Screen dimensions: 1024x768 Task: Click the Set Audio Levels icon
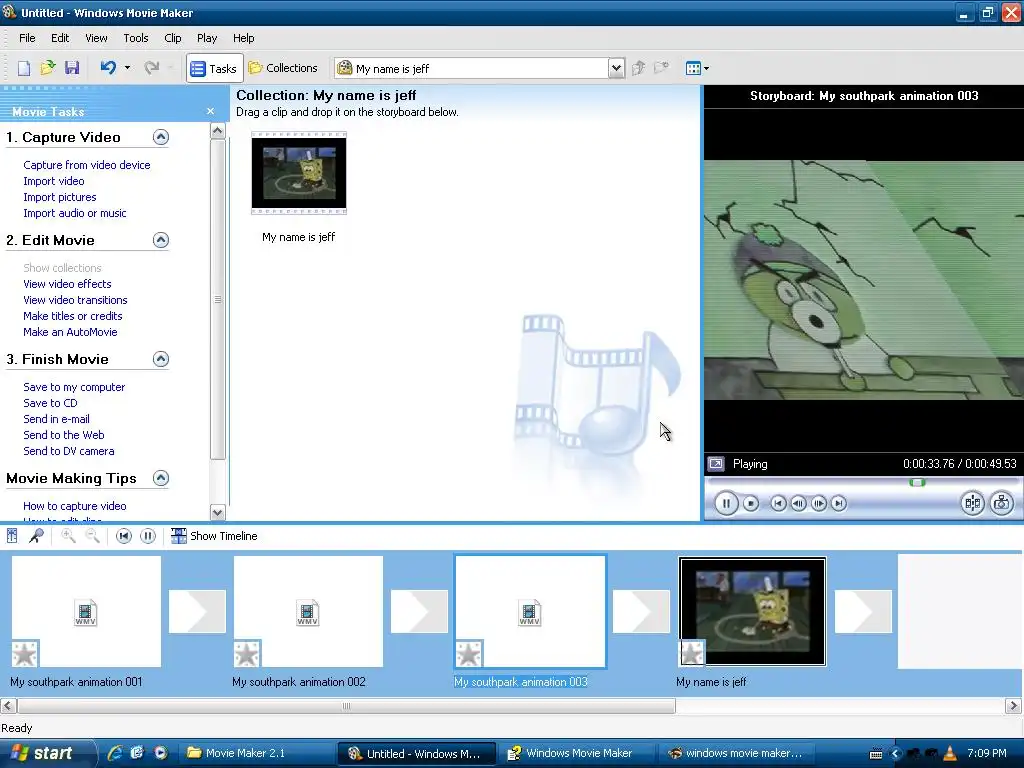click(12, 536)
